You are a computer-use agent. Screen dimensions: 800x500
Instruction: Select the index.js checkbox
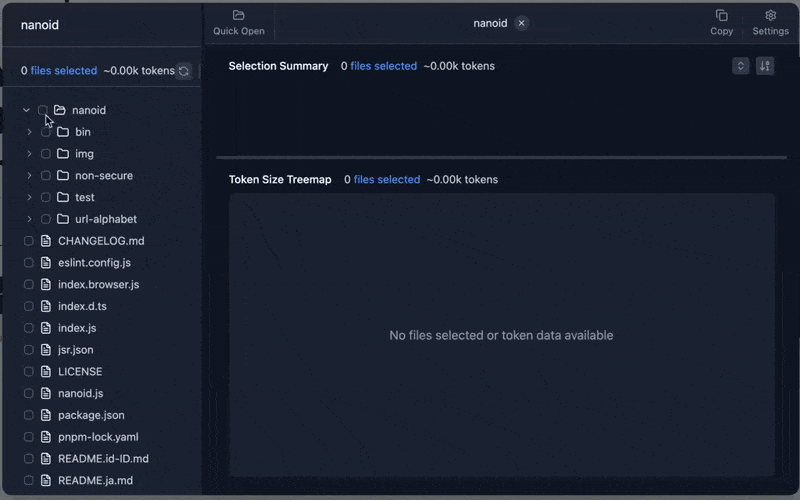29,328
